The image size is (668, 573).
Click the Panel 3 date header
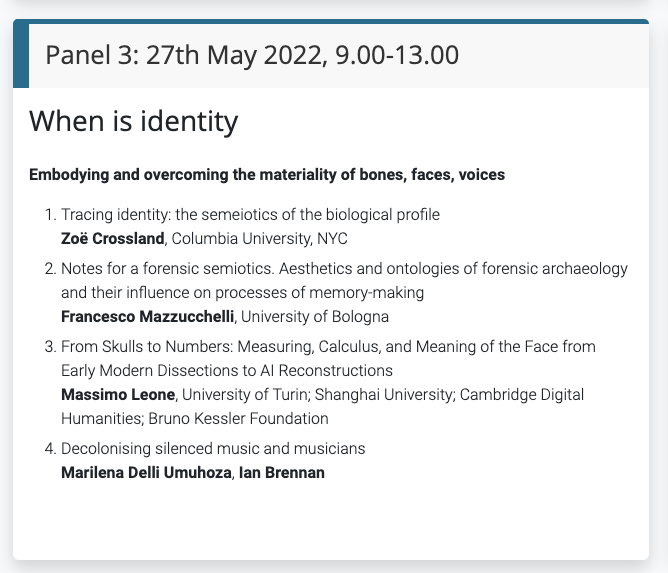[252, 55]
